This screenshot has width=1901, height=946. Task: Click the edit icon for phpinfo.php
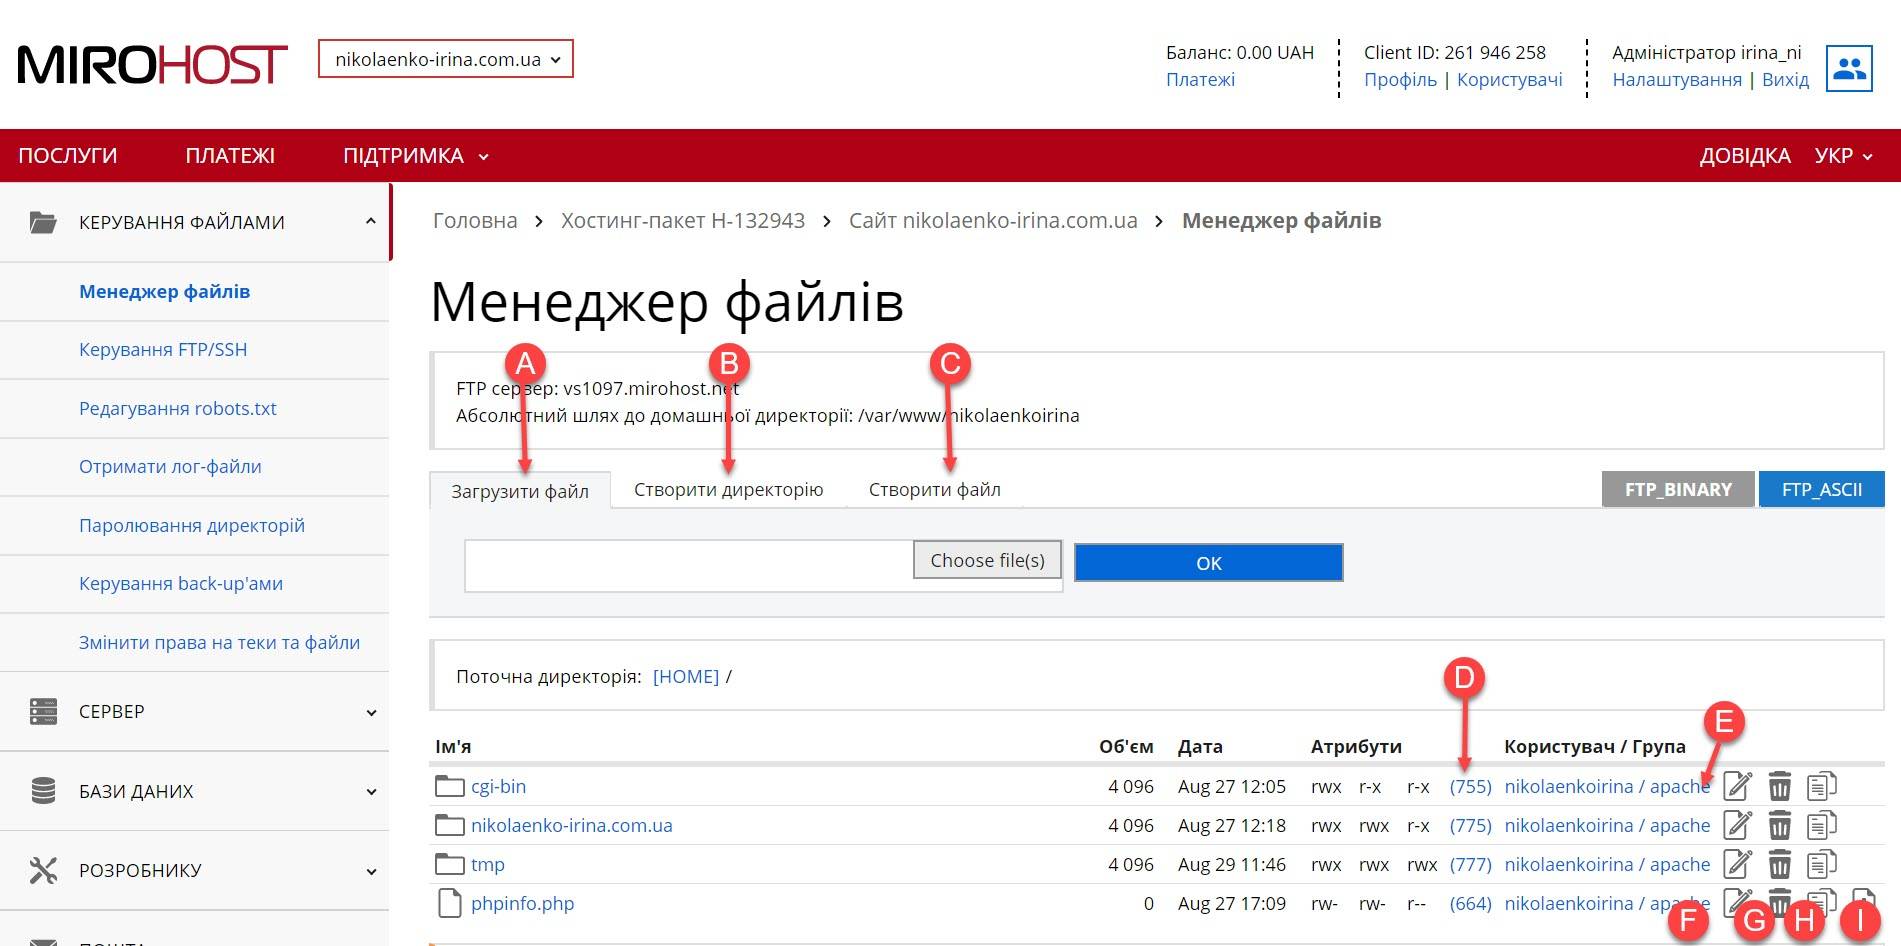(x=1738, y=901)
